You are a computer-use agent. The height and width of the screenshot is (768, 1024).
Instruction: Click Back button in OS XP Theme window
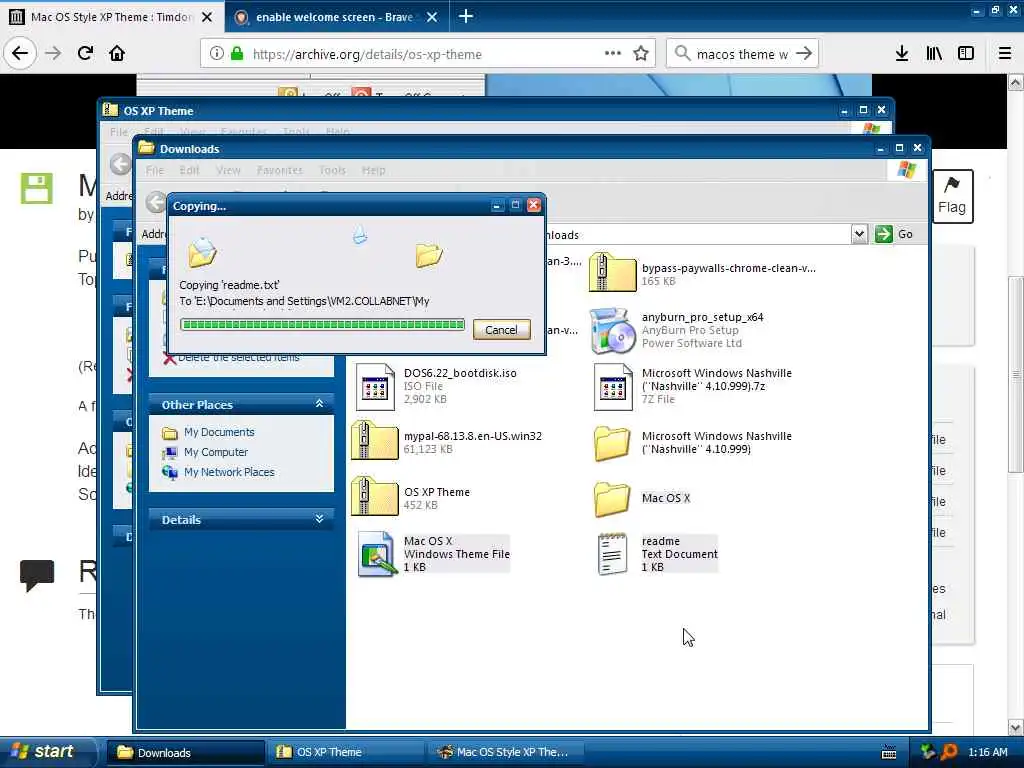pyautogui.click(x=120, y=164)
